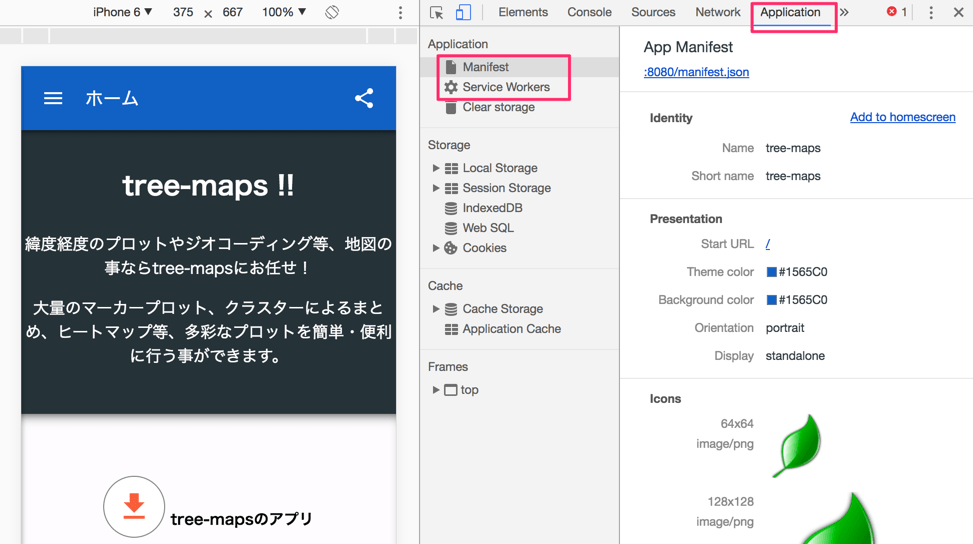This screenshot has width=973, height=544.
Task: Click the 64x64 leaf icon preview
Action: pos(798,445)
